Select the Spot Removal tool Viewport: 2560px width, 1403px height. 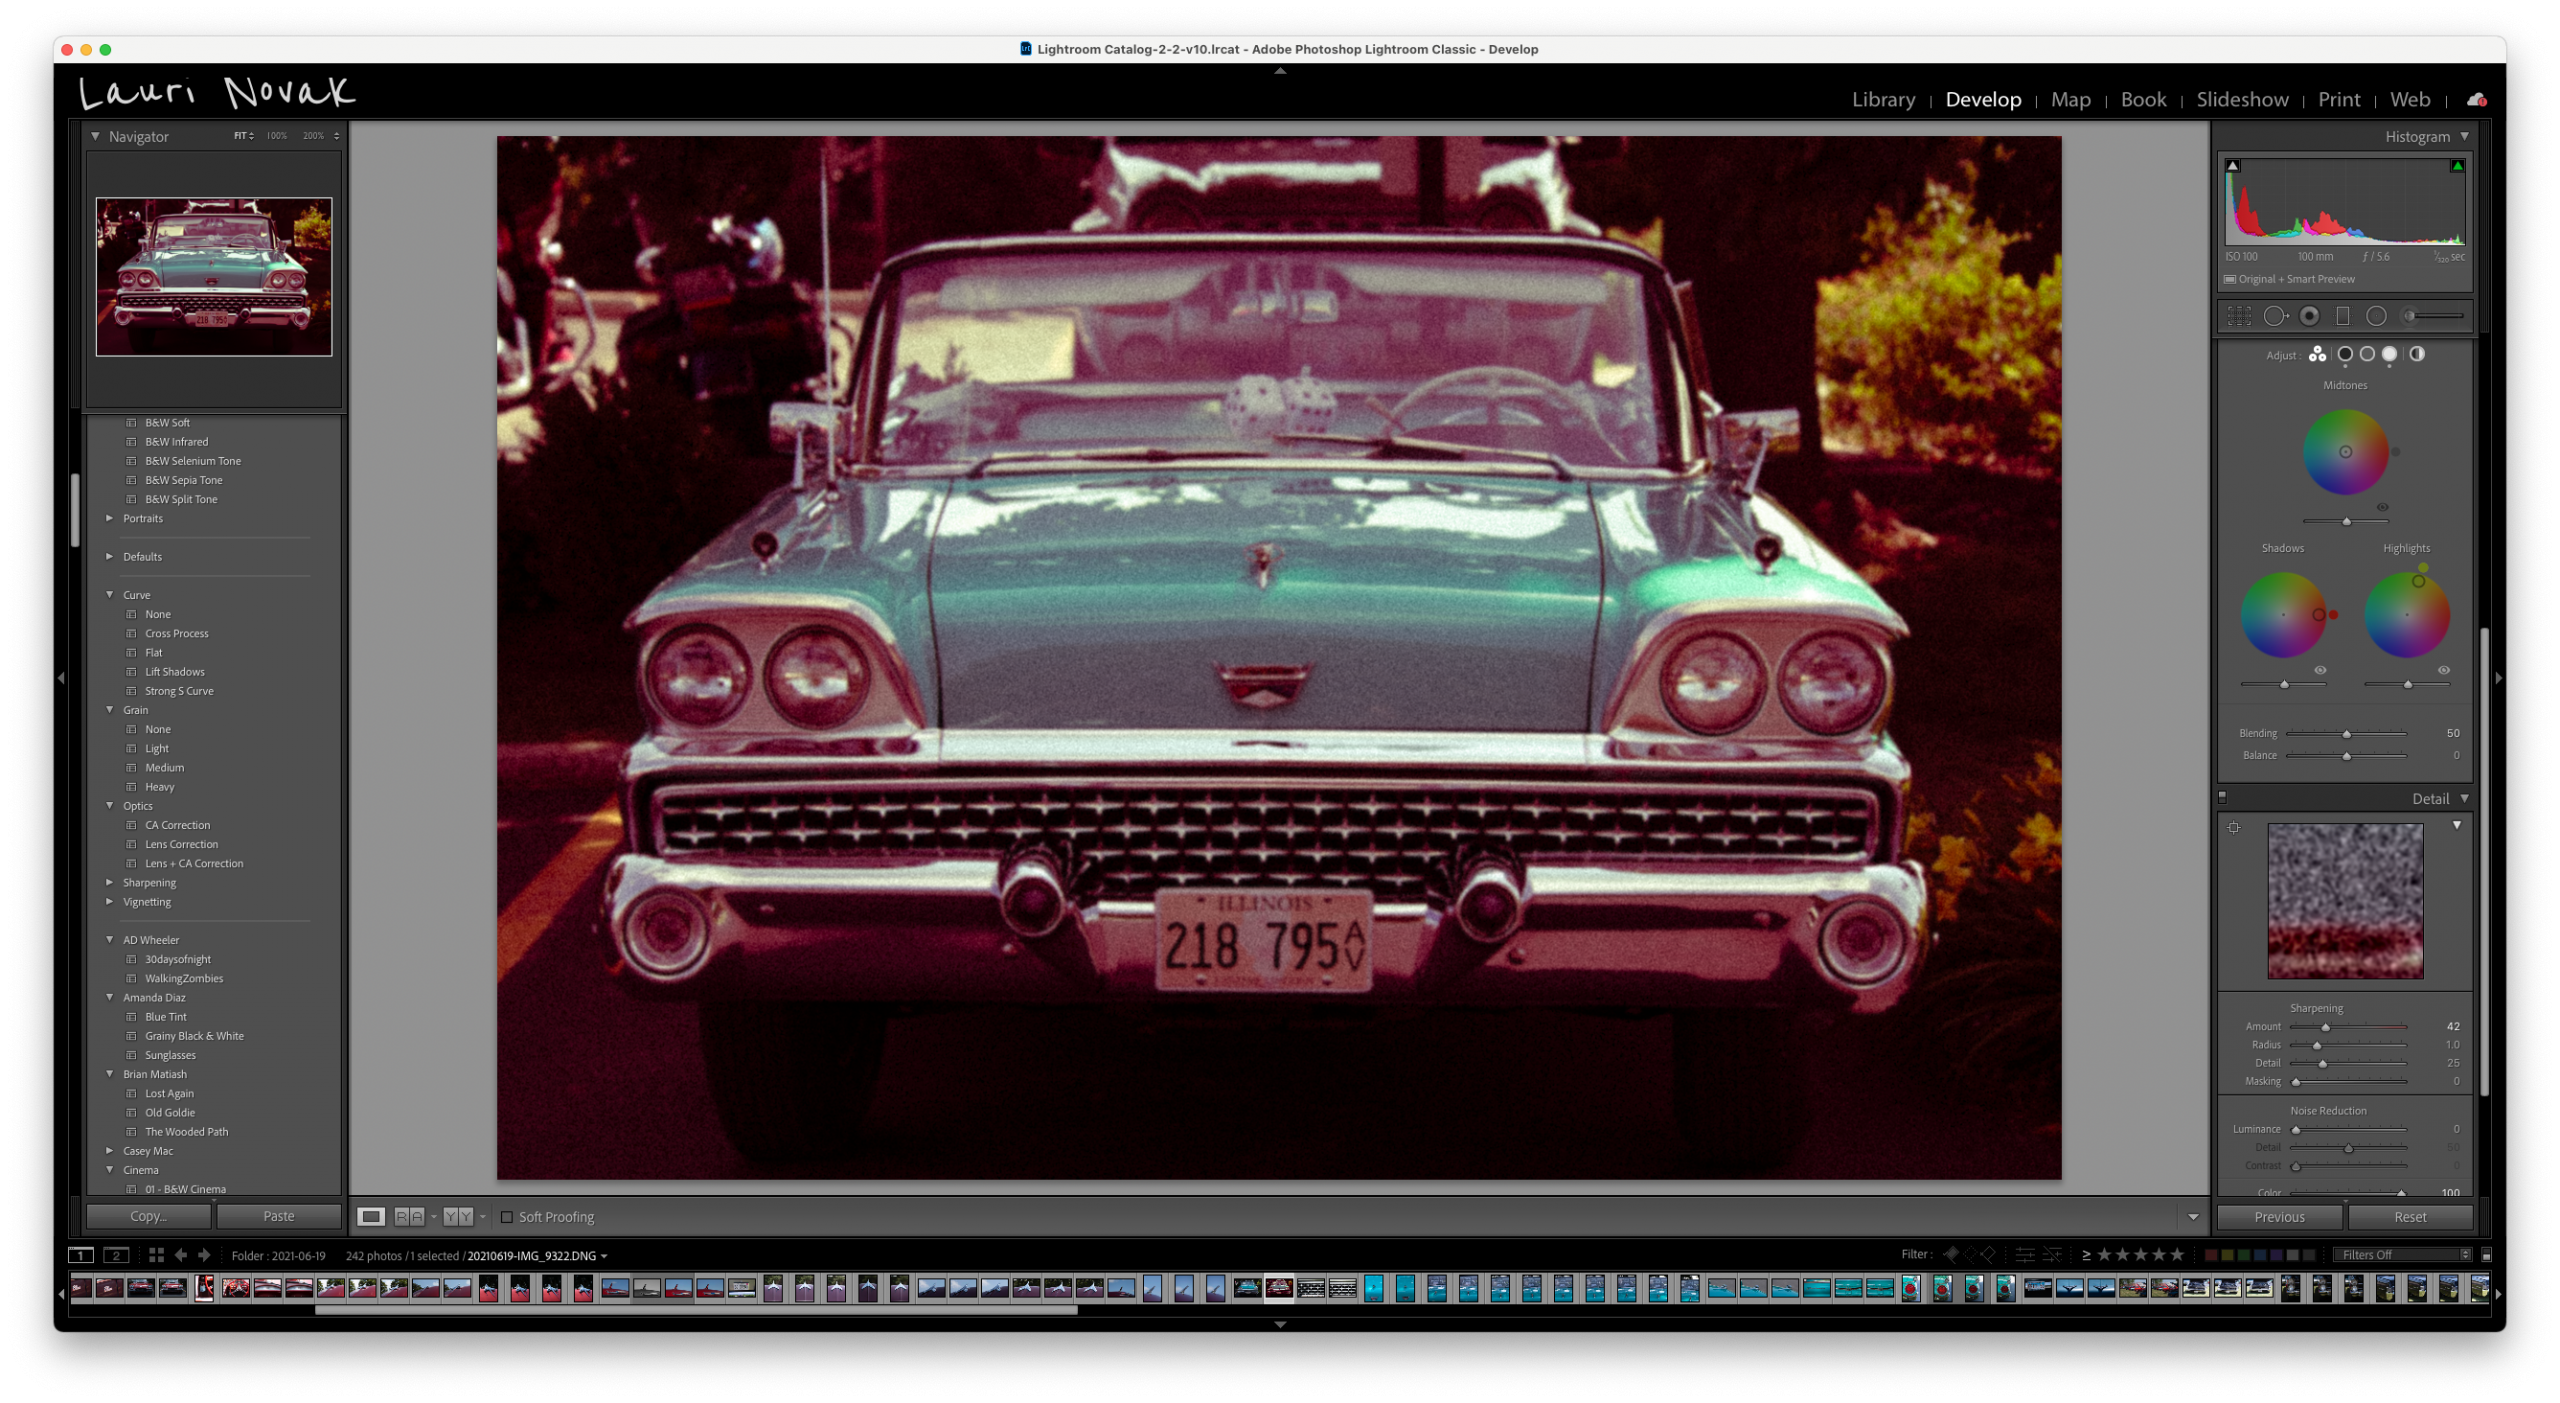(2275, 316)
